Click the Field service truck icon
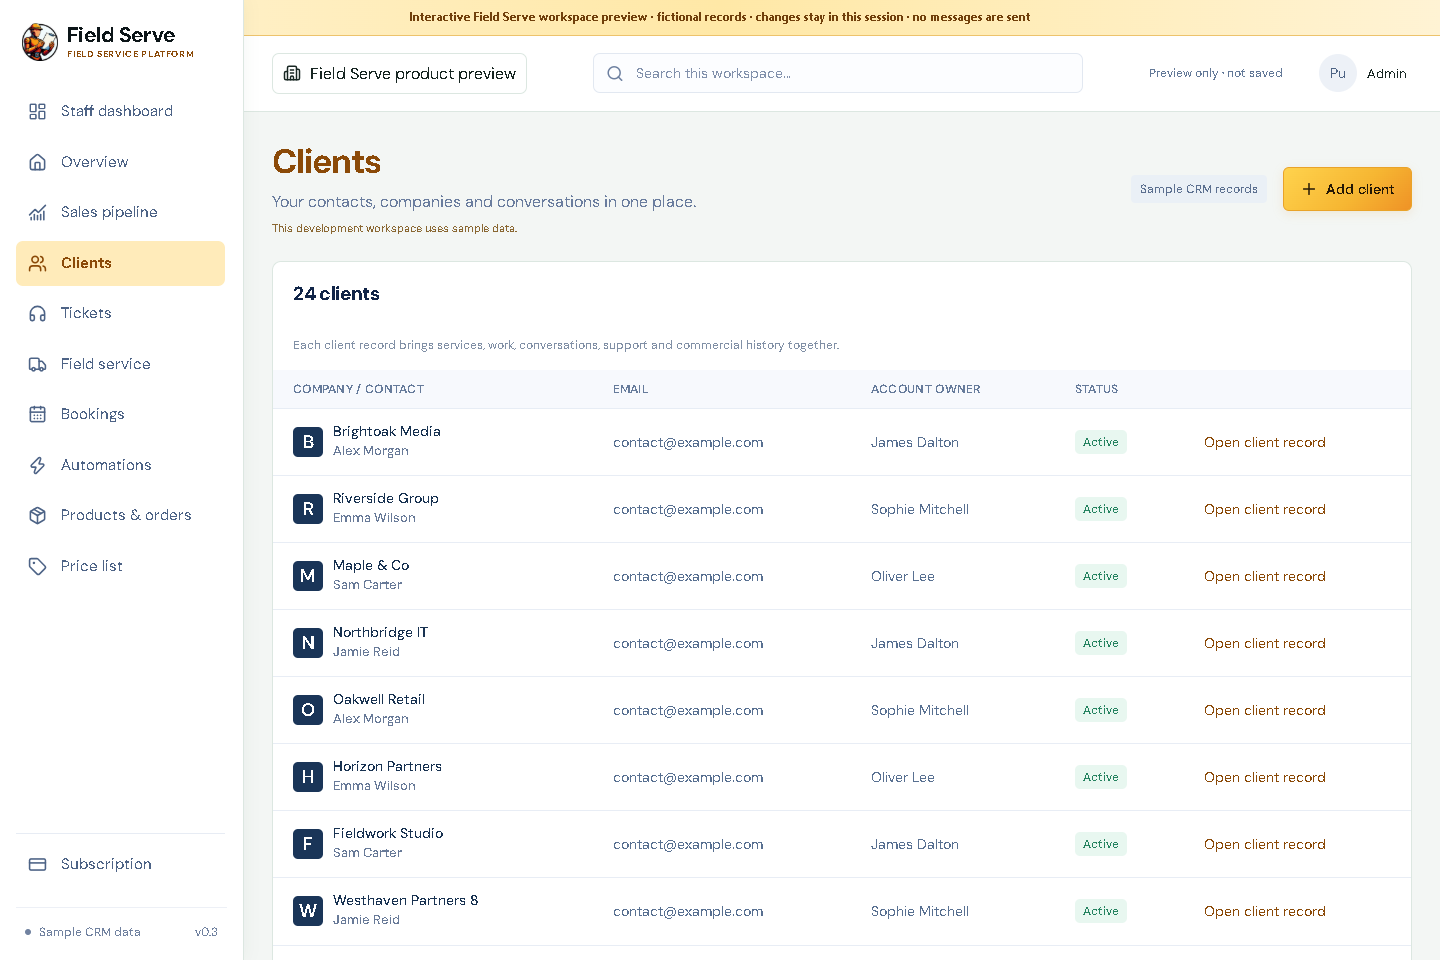 click(37, 364)
